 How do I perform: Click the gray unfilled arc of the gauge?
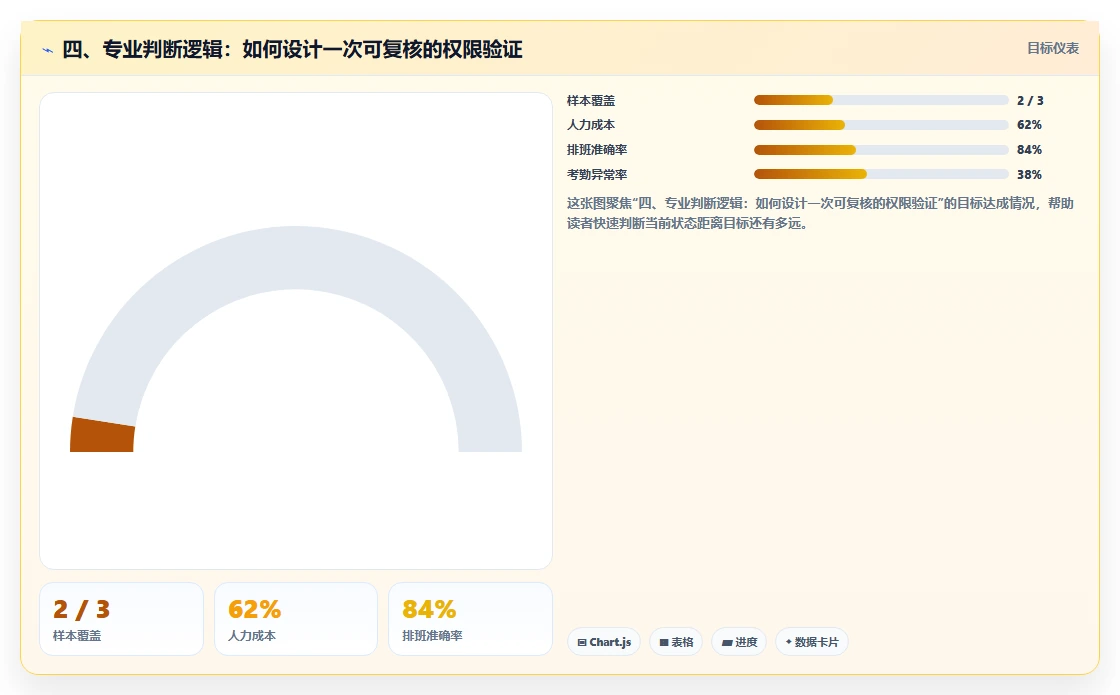click(296, 257)
